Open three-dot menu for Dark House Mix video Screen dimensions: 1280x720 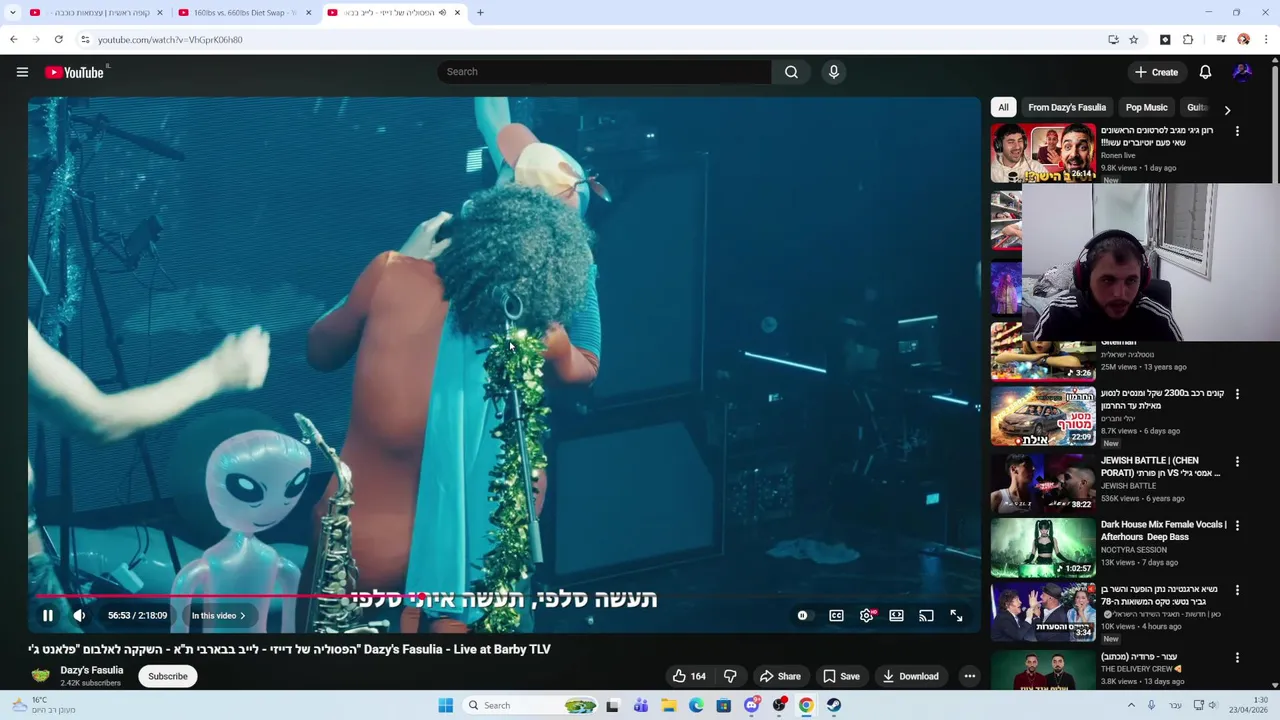pyautogui.click(x=1237, y=526)
